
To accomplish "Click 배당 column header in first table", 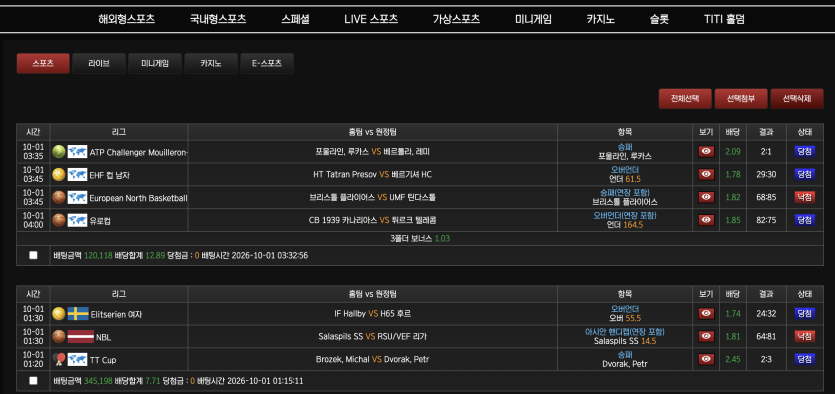I will [x=733, y=132].
